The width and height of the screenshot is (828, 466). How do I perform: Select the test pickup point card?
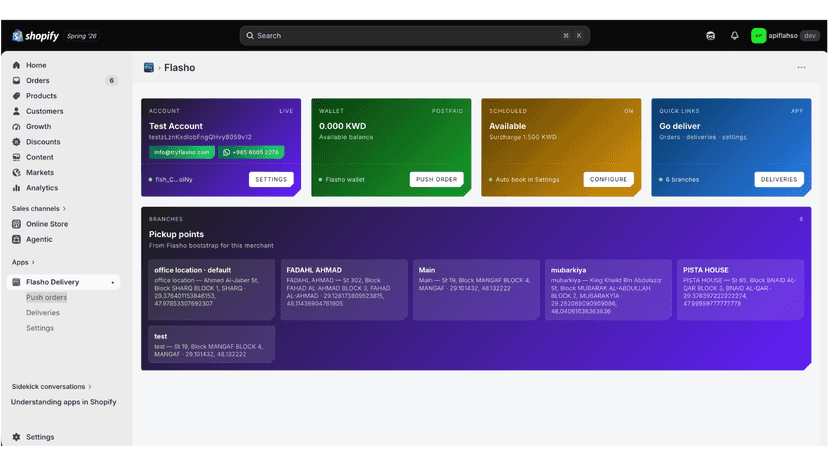tap(211, 344)
